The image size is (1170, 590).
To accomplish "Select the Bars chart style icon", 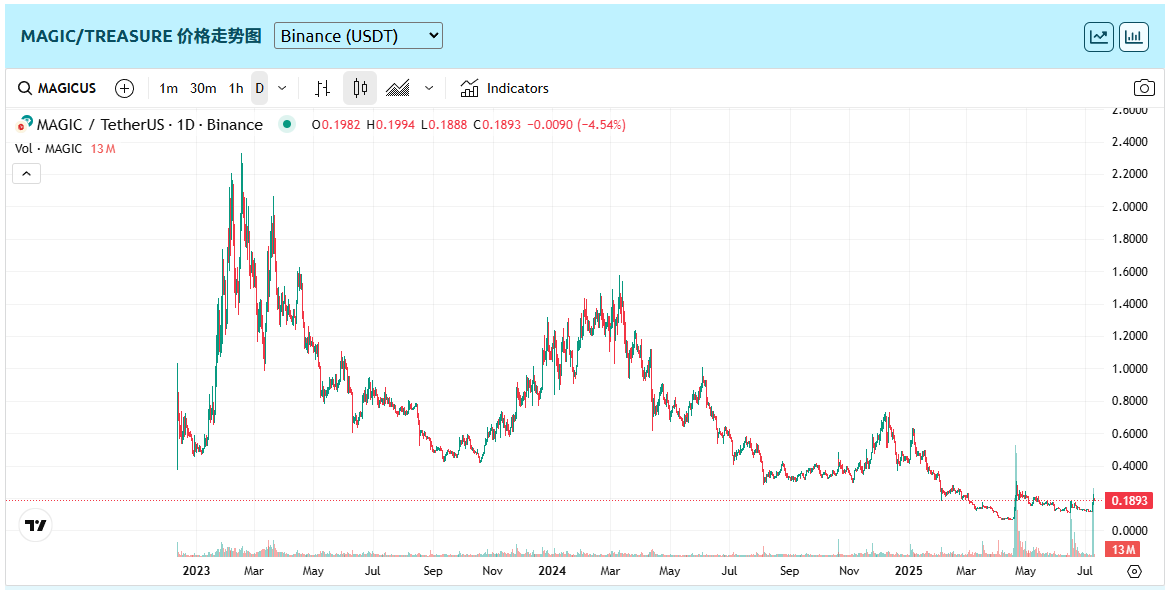I will point(322,89).
